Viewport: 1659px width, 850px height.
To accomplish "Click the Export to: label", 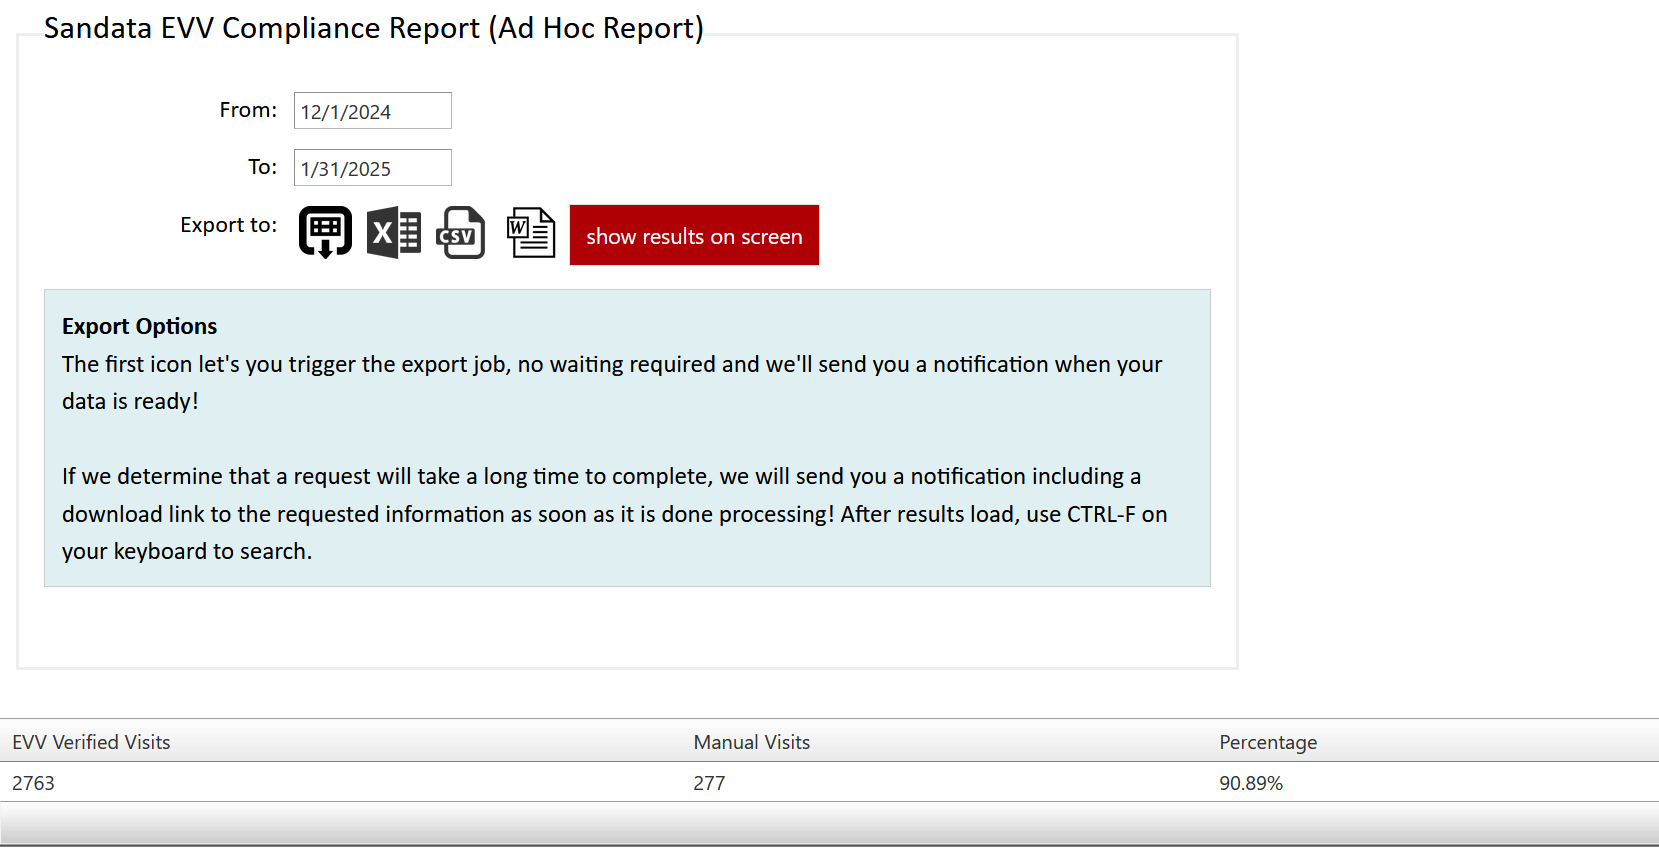I will coord(228,225).
